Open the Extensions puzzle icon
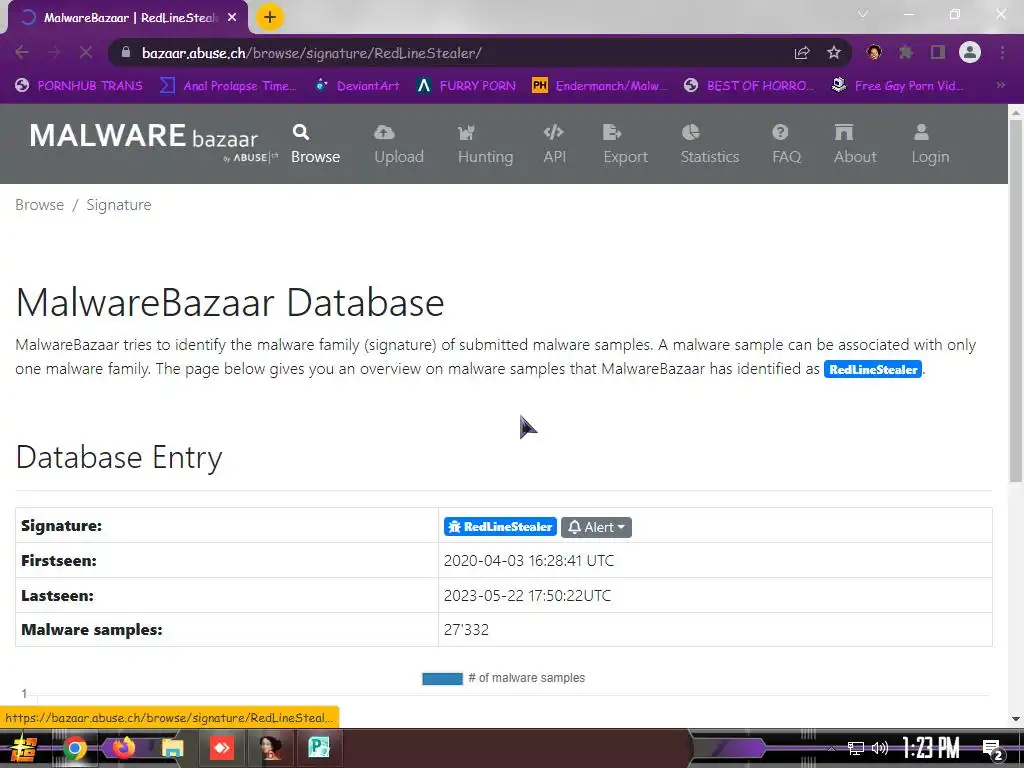The image size is (1024, 768). 906,52
